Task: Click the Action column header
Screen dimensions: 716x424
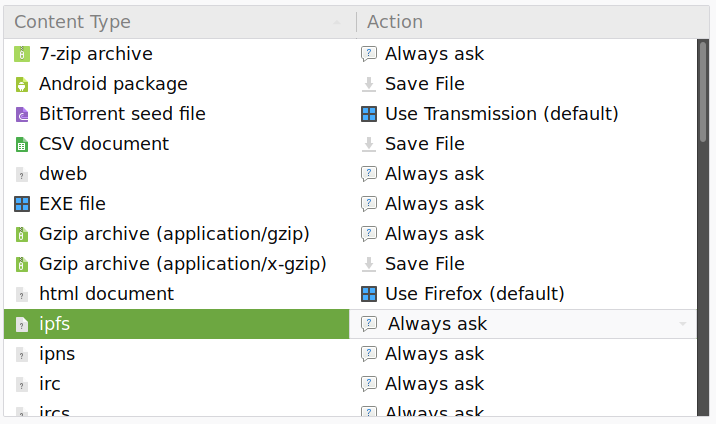Action: tap(532, 22)
